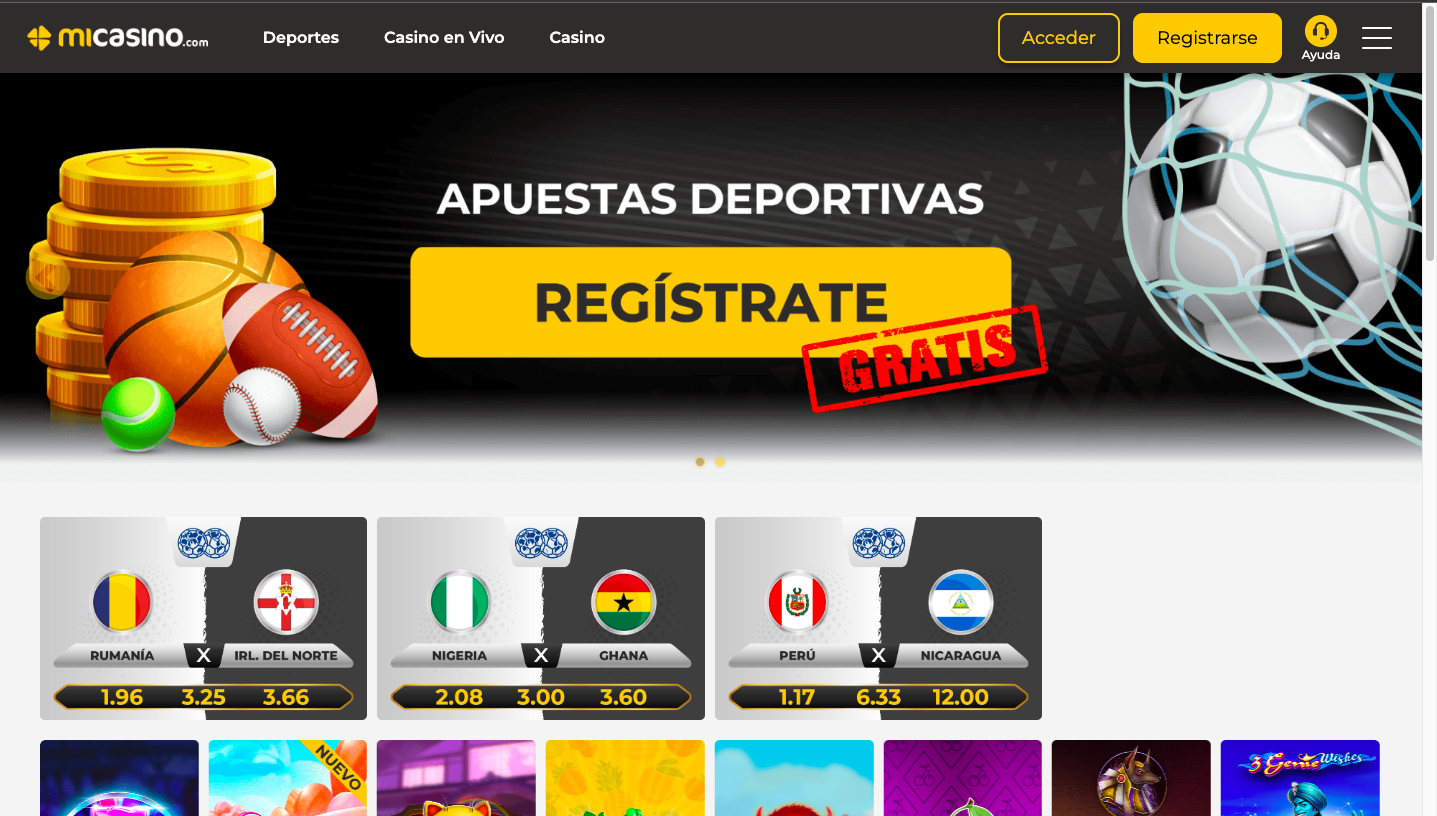Screen dimensions: 1437x816
Task: Open the Casino en Vivo menu
Action: point(444,37)
